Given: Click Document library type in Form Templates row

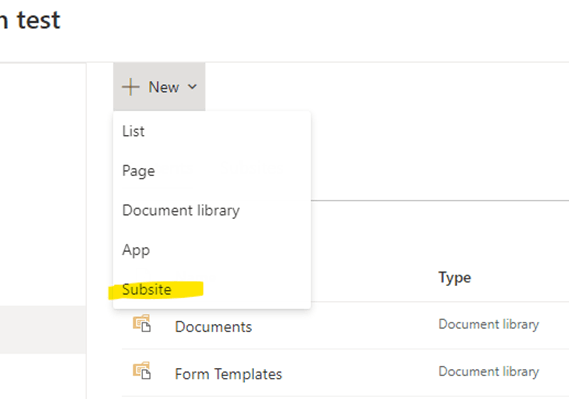Looking at the screenshot, I should coord(488,371).
